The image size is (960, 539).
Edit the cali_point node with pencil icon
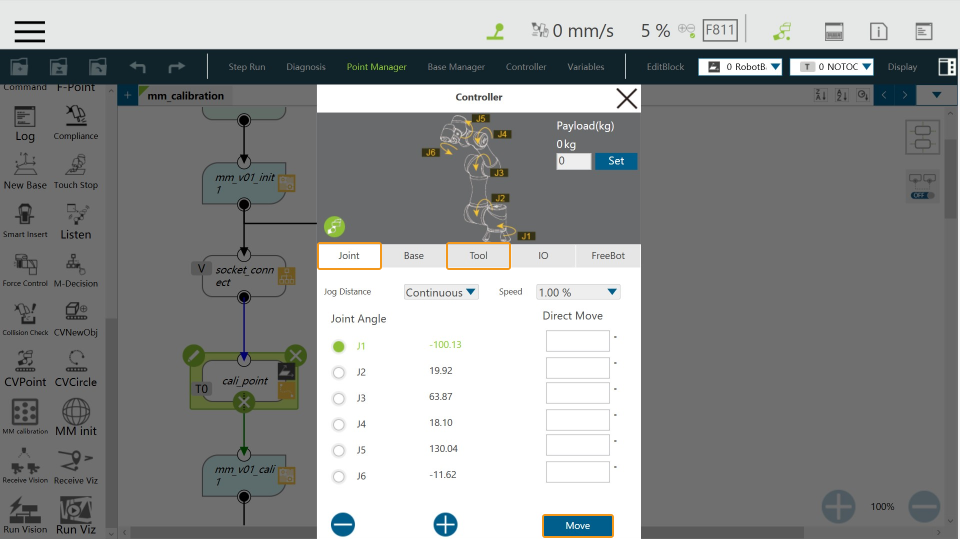[193, 355]
